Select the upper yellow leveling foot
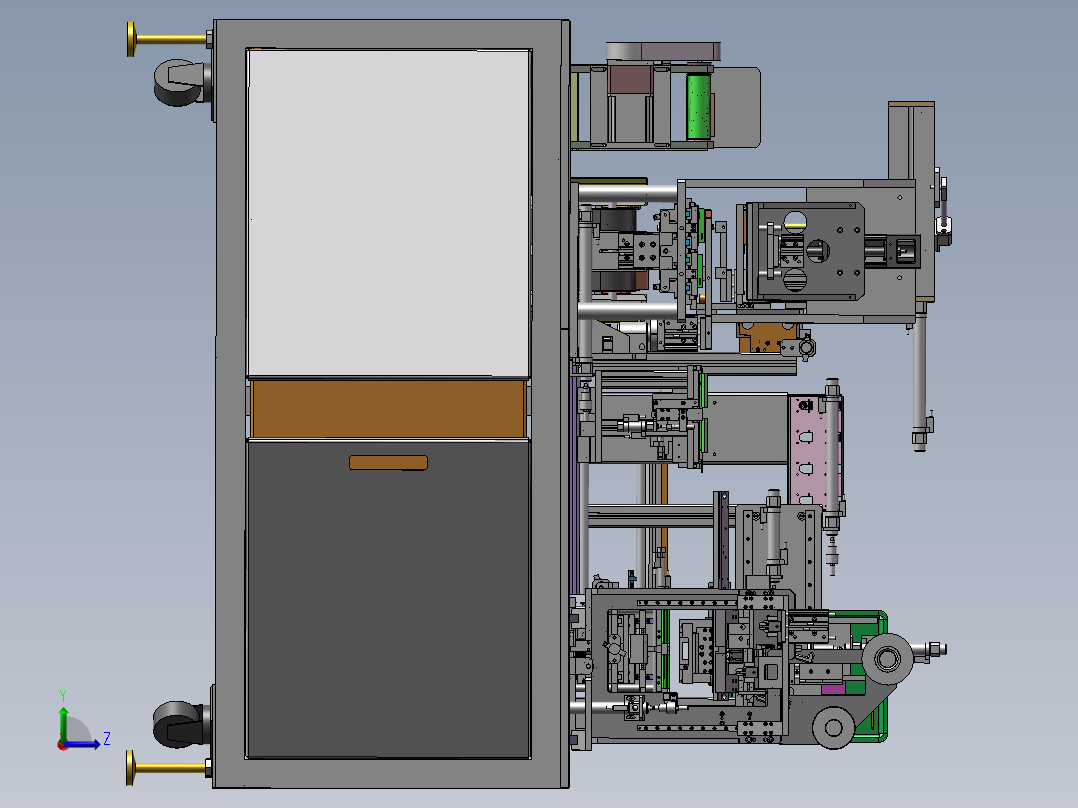Image resolution: width=1078 pixels, height=808 pixels. pos(168,39)
